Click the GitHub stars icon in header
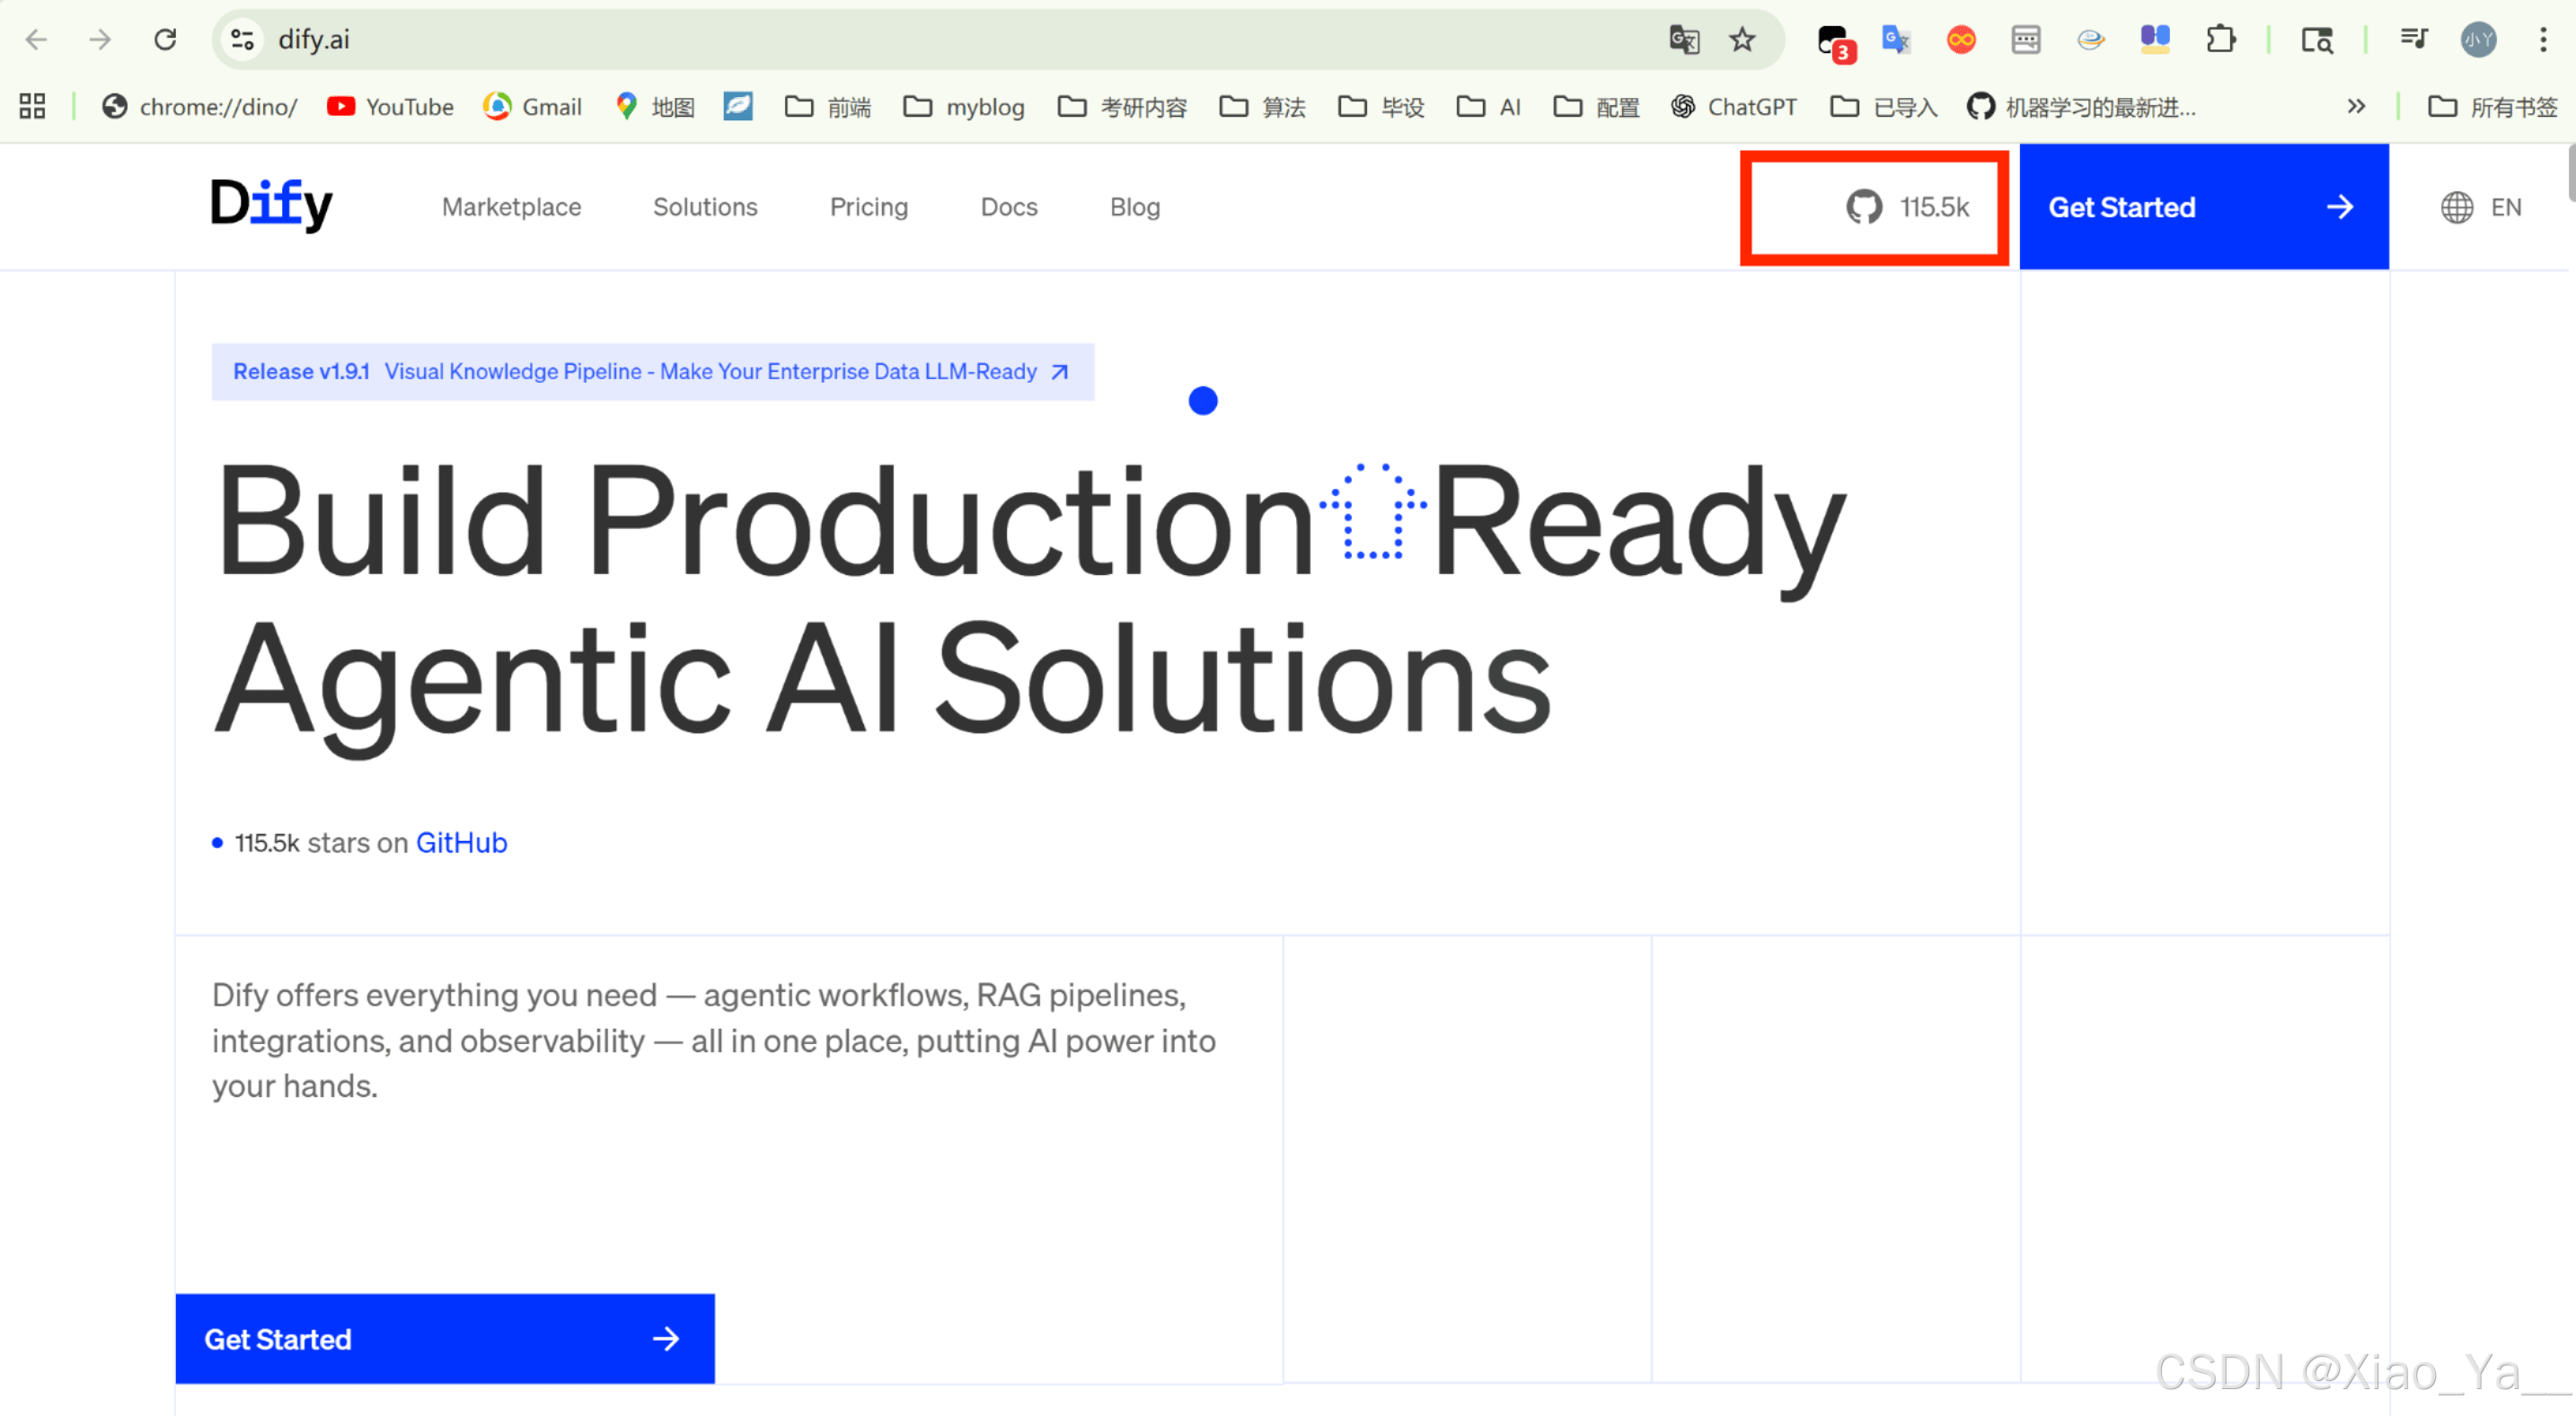 [1864, 207]
